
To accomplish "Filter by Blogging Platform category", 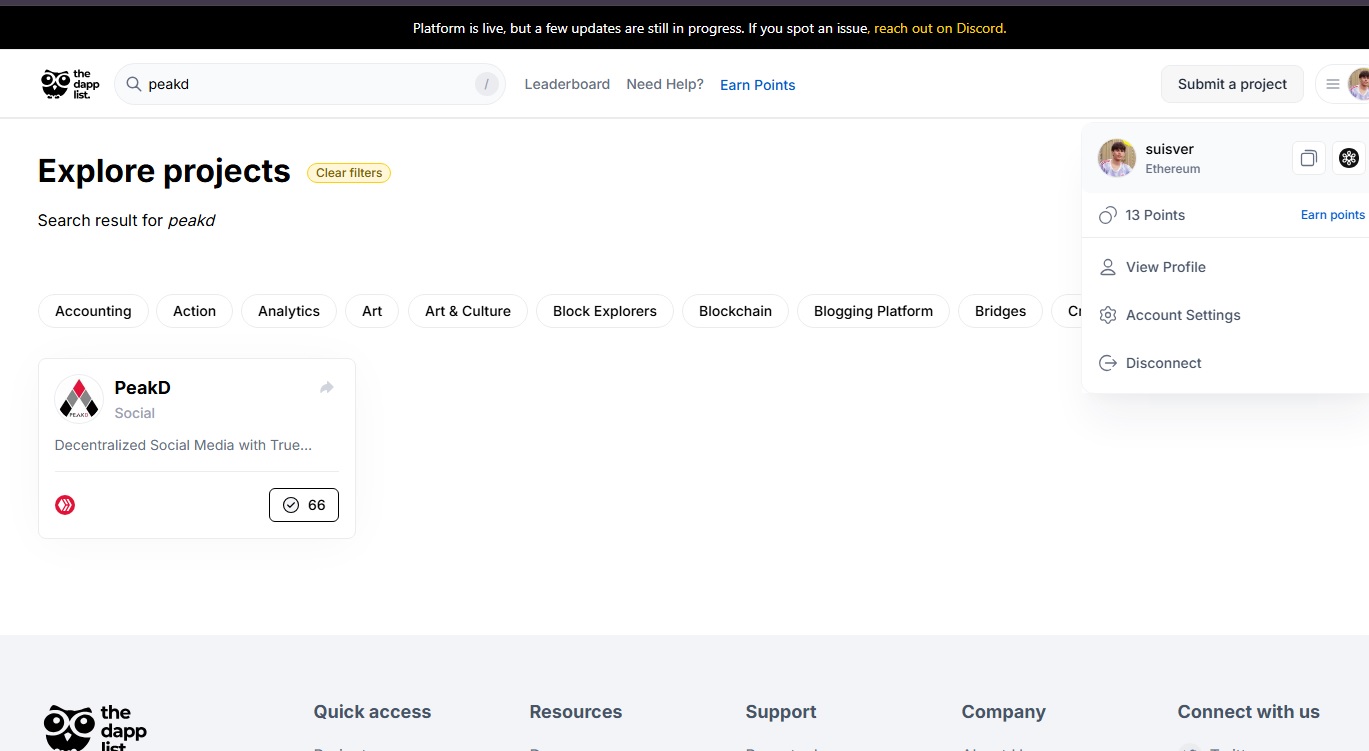I will 873,311.
